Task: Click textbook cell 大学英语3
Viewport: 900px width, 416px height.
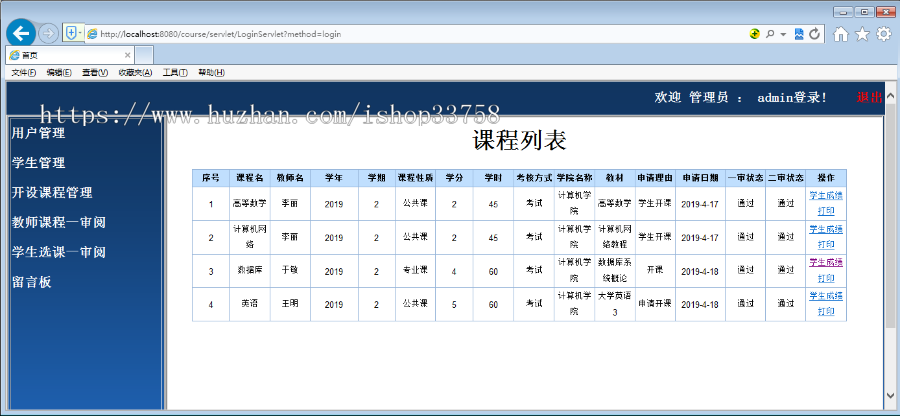Action: click(x=615, y=304)
